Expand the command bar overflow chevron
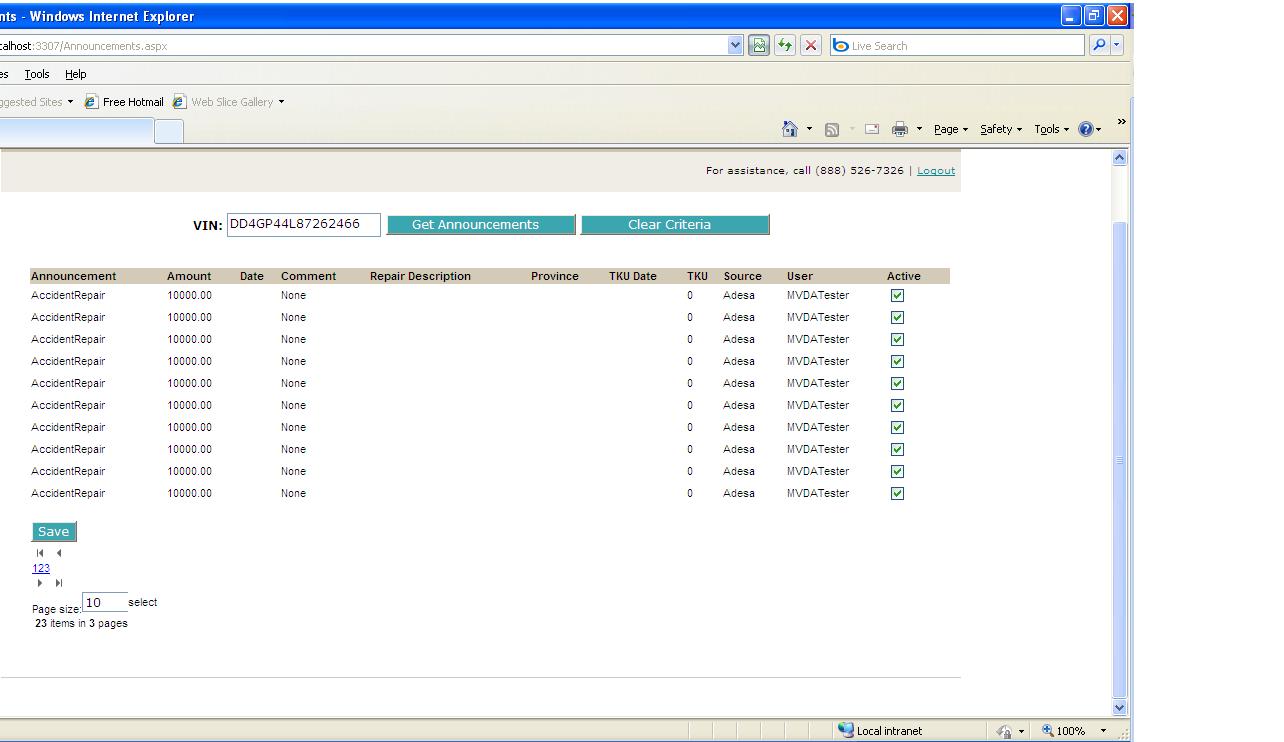The height and width of the screenshot is (742, 1284). [1121, 122]
